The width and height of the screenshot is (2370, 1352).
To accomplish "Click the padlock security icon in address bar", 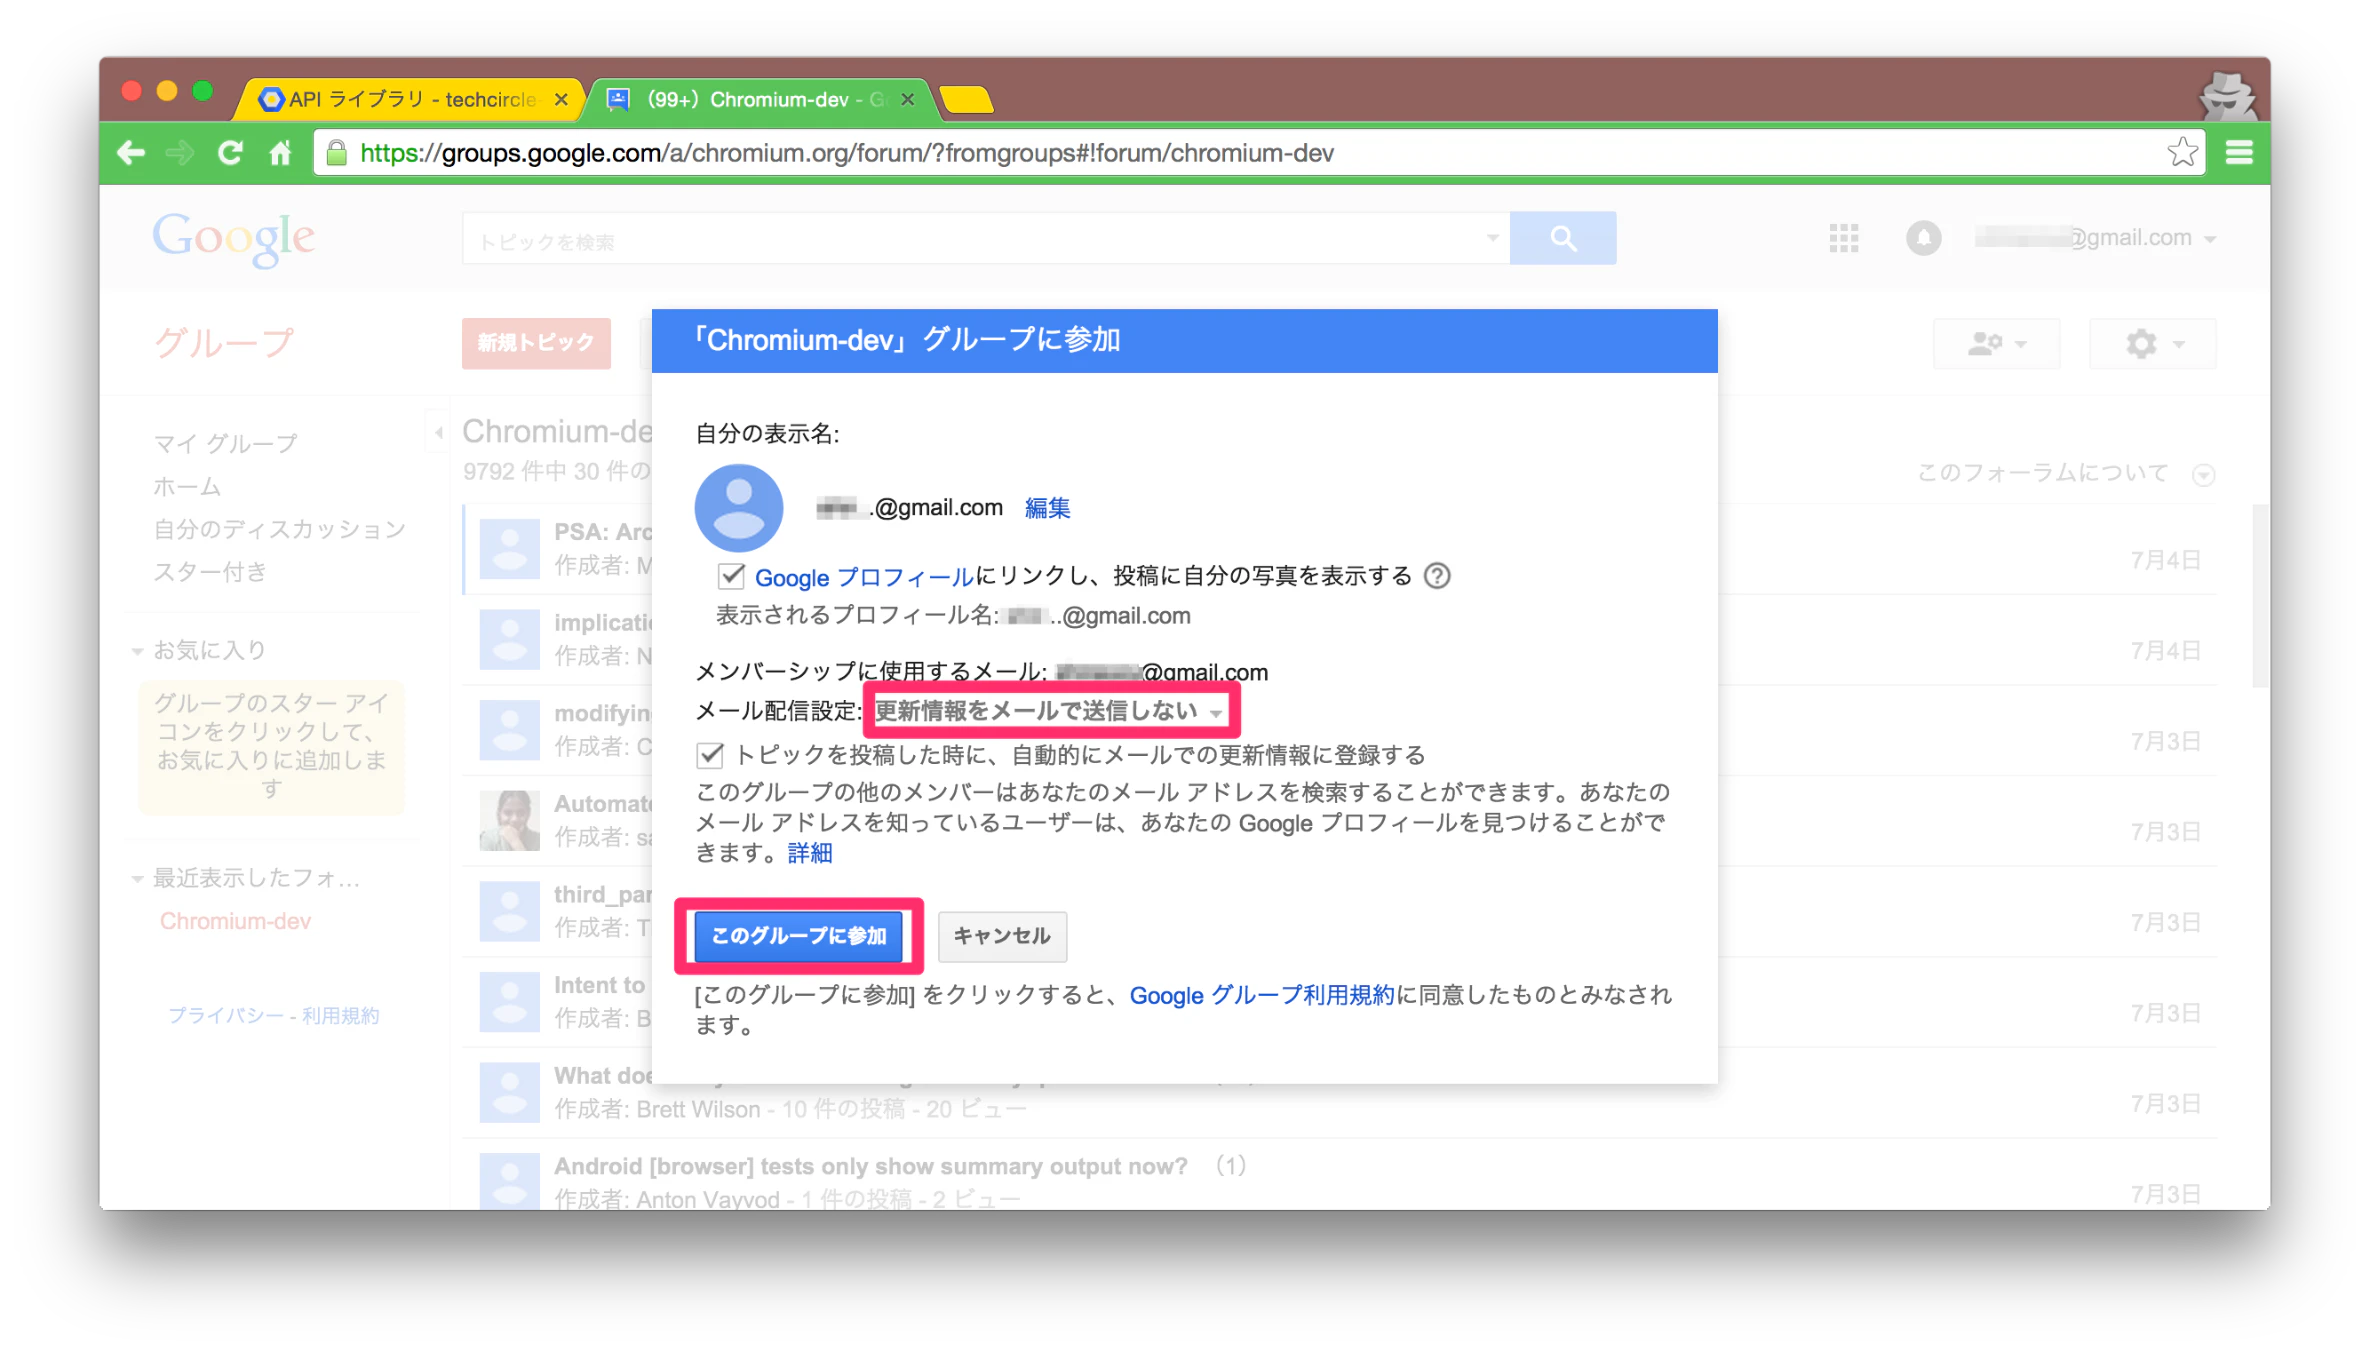I will (x=336, y=153).
